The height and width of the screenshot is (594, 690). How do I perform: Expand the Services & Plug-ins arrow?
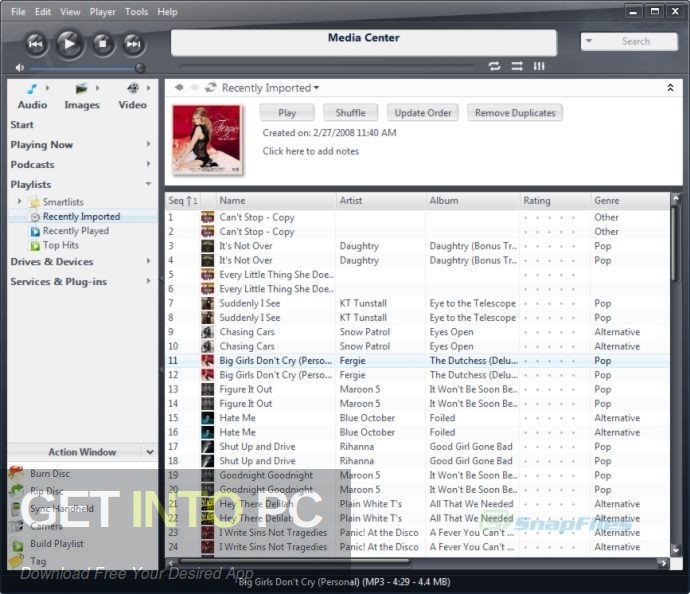[x=149, y=281]
